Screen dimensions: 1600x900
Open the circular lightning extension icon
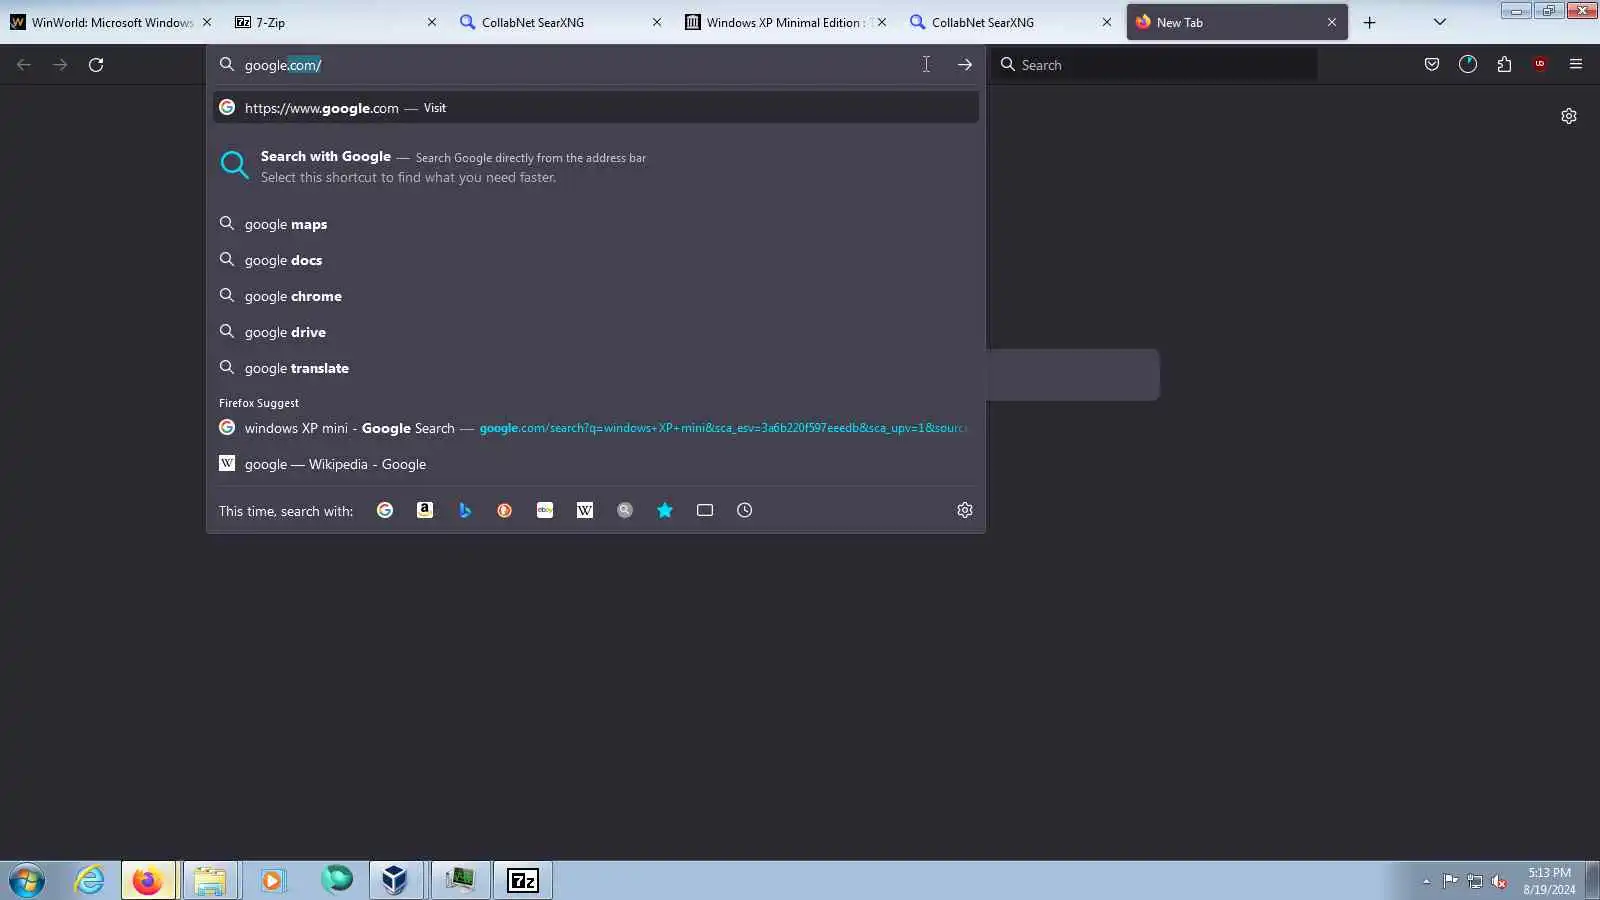[x=1468, y=65]
